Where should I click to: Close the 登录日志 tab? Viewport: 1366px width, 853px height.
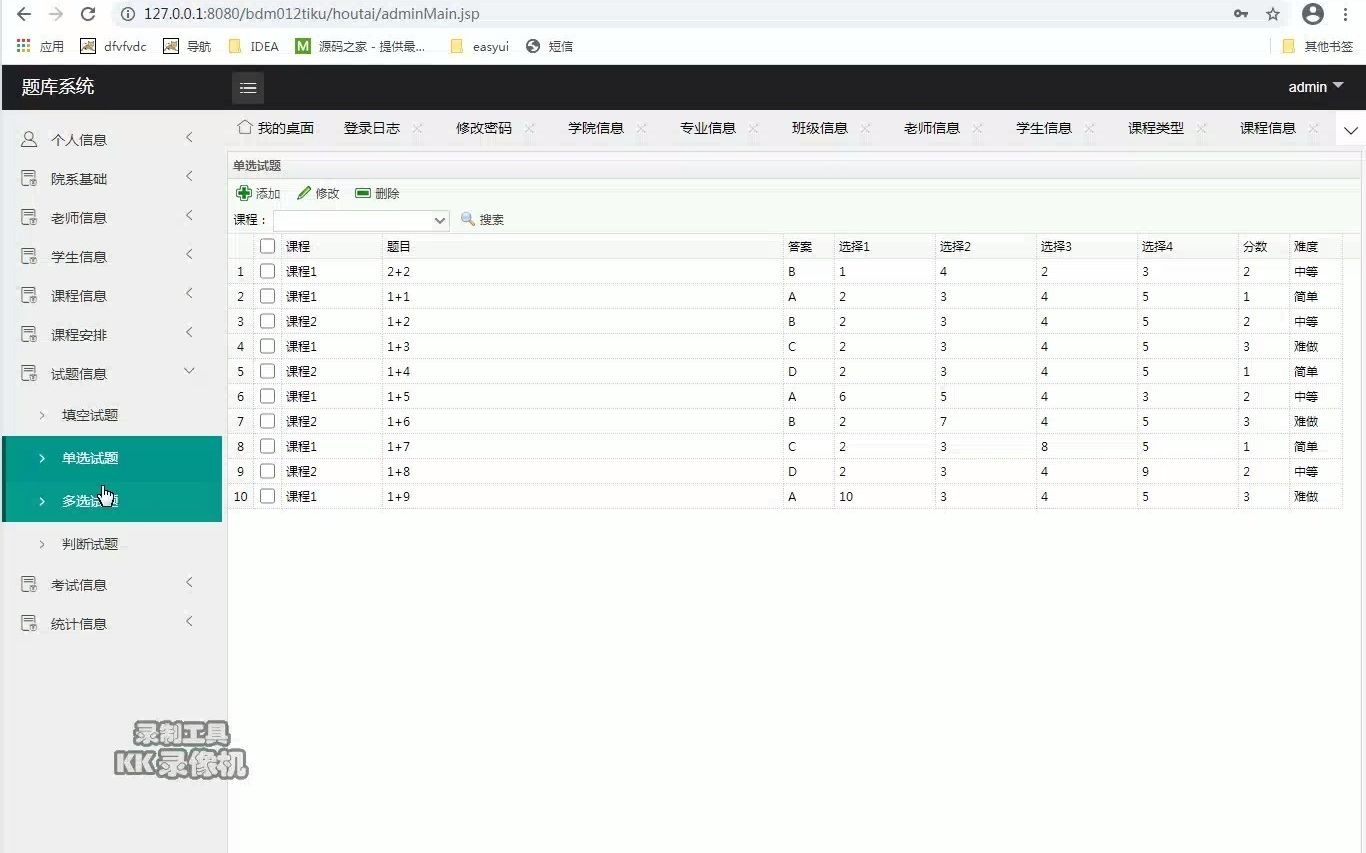(417, 128)
